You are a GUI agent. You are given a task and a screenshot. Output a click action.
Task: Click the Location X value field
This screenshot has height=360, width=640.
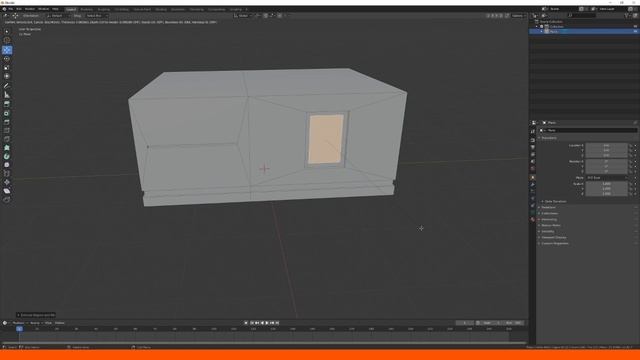[607, 145]
